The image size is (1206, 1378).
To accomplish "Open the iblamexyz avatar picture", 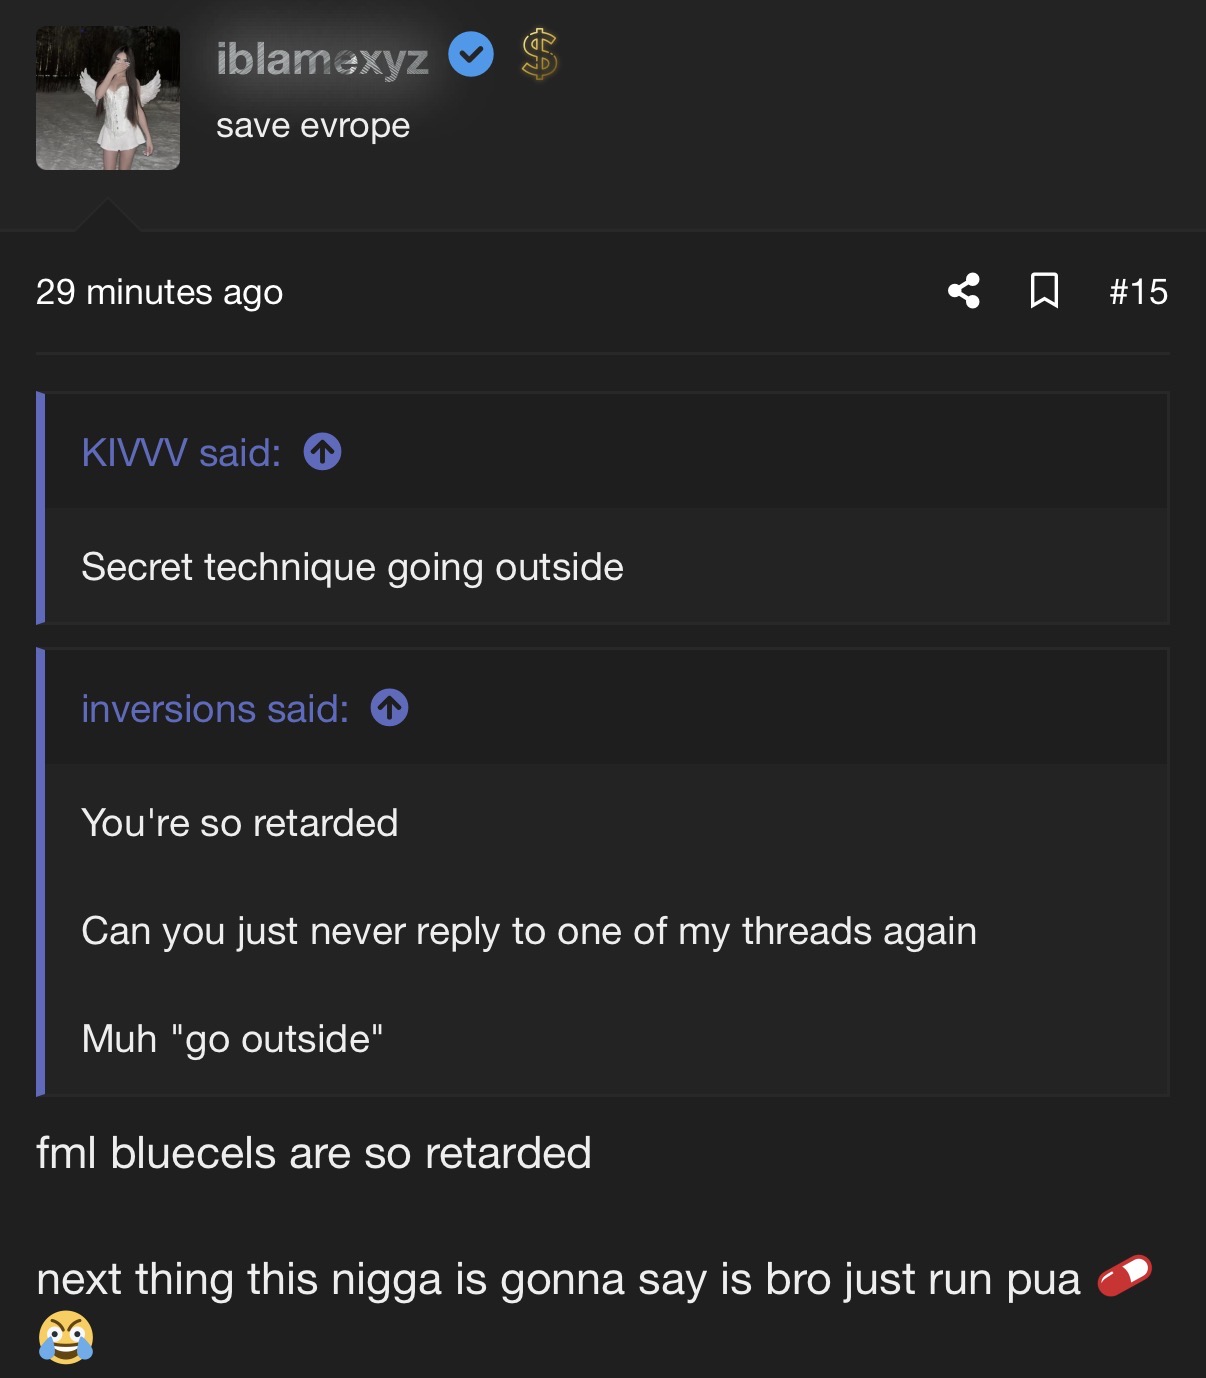I will coord(108,98).
